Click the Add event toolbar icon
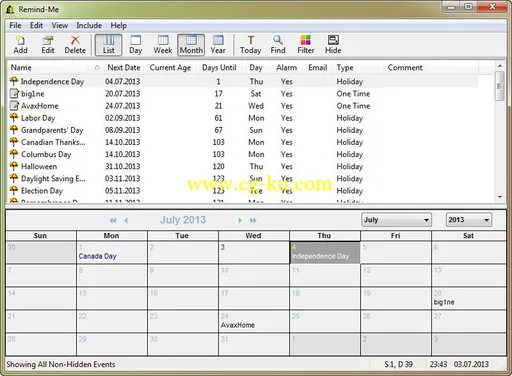 20,45
